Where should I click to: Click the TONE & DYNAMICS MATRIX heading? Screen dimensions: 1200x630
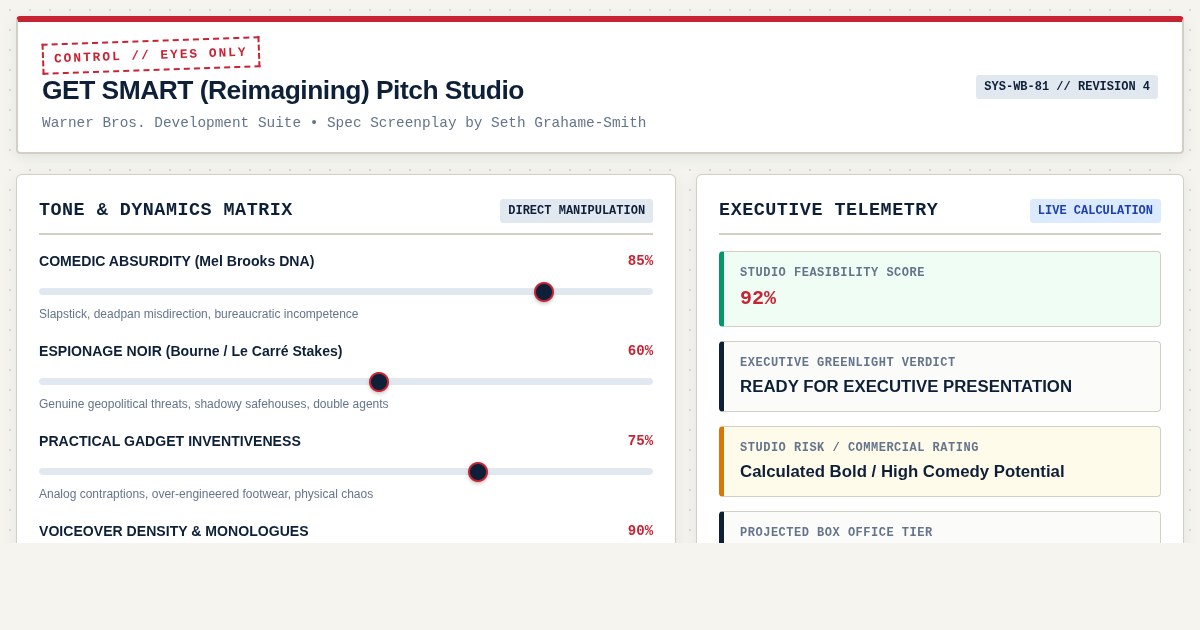(166, 210)
